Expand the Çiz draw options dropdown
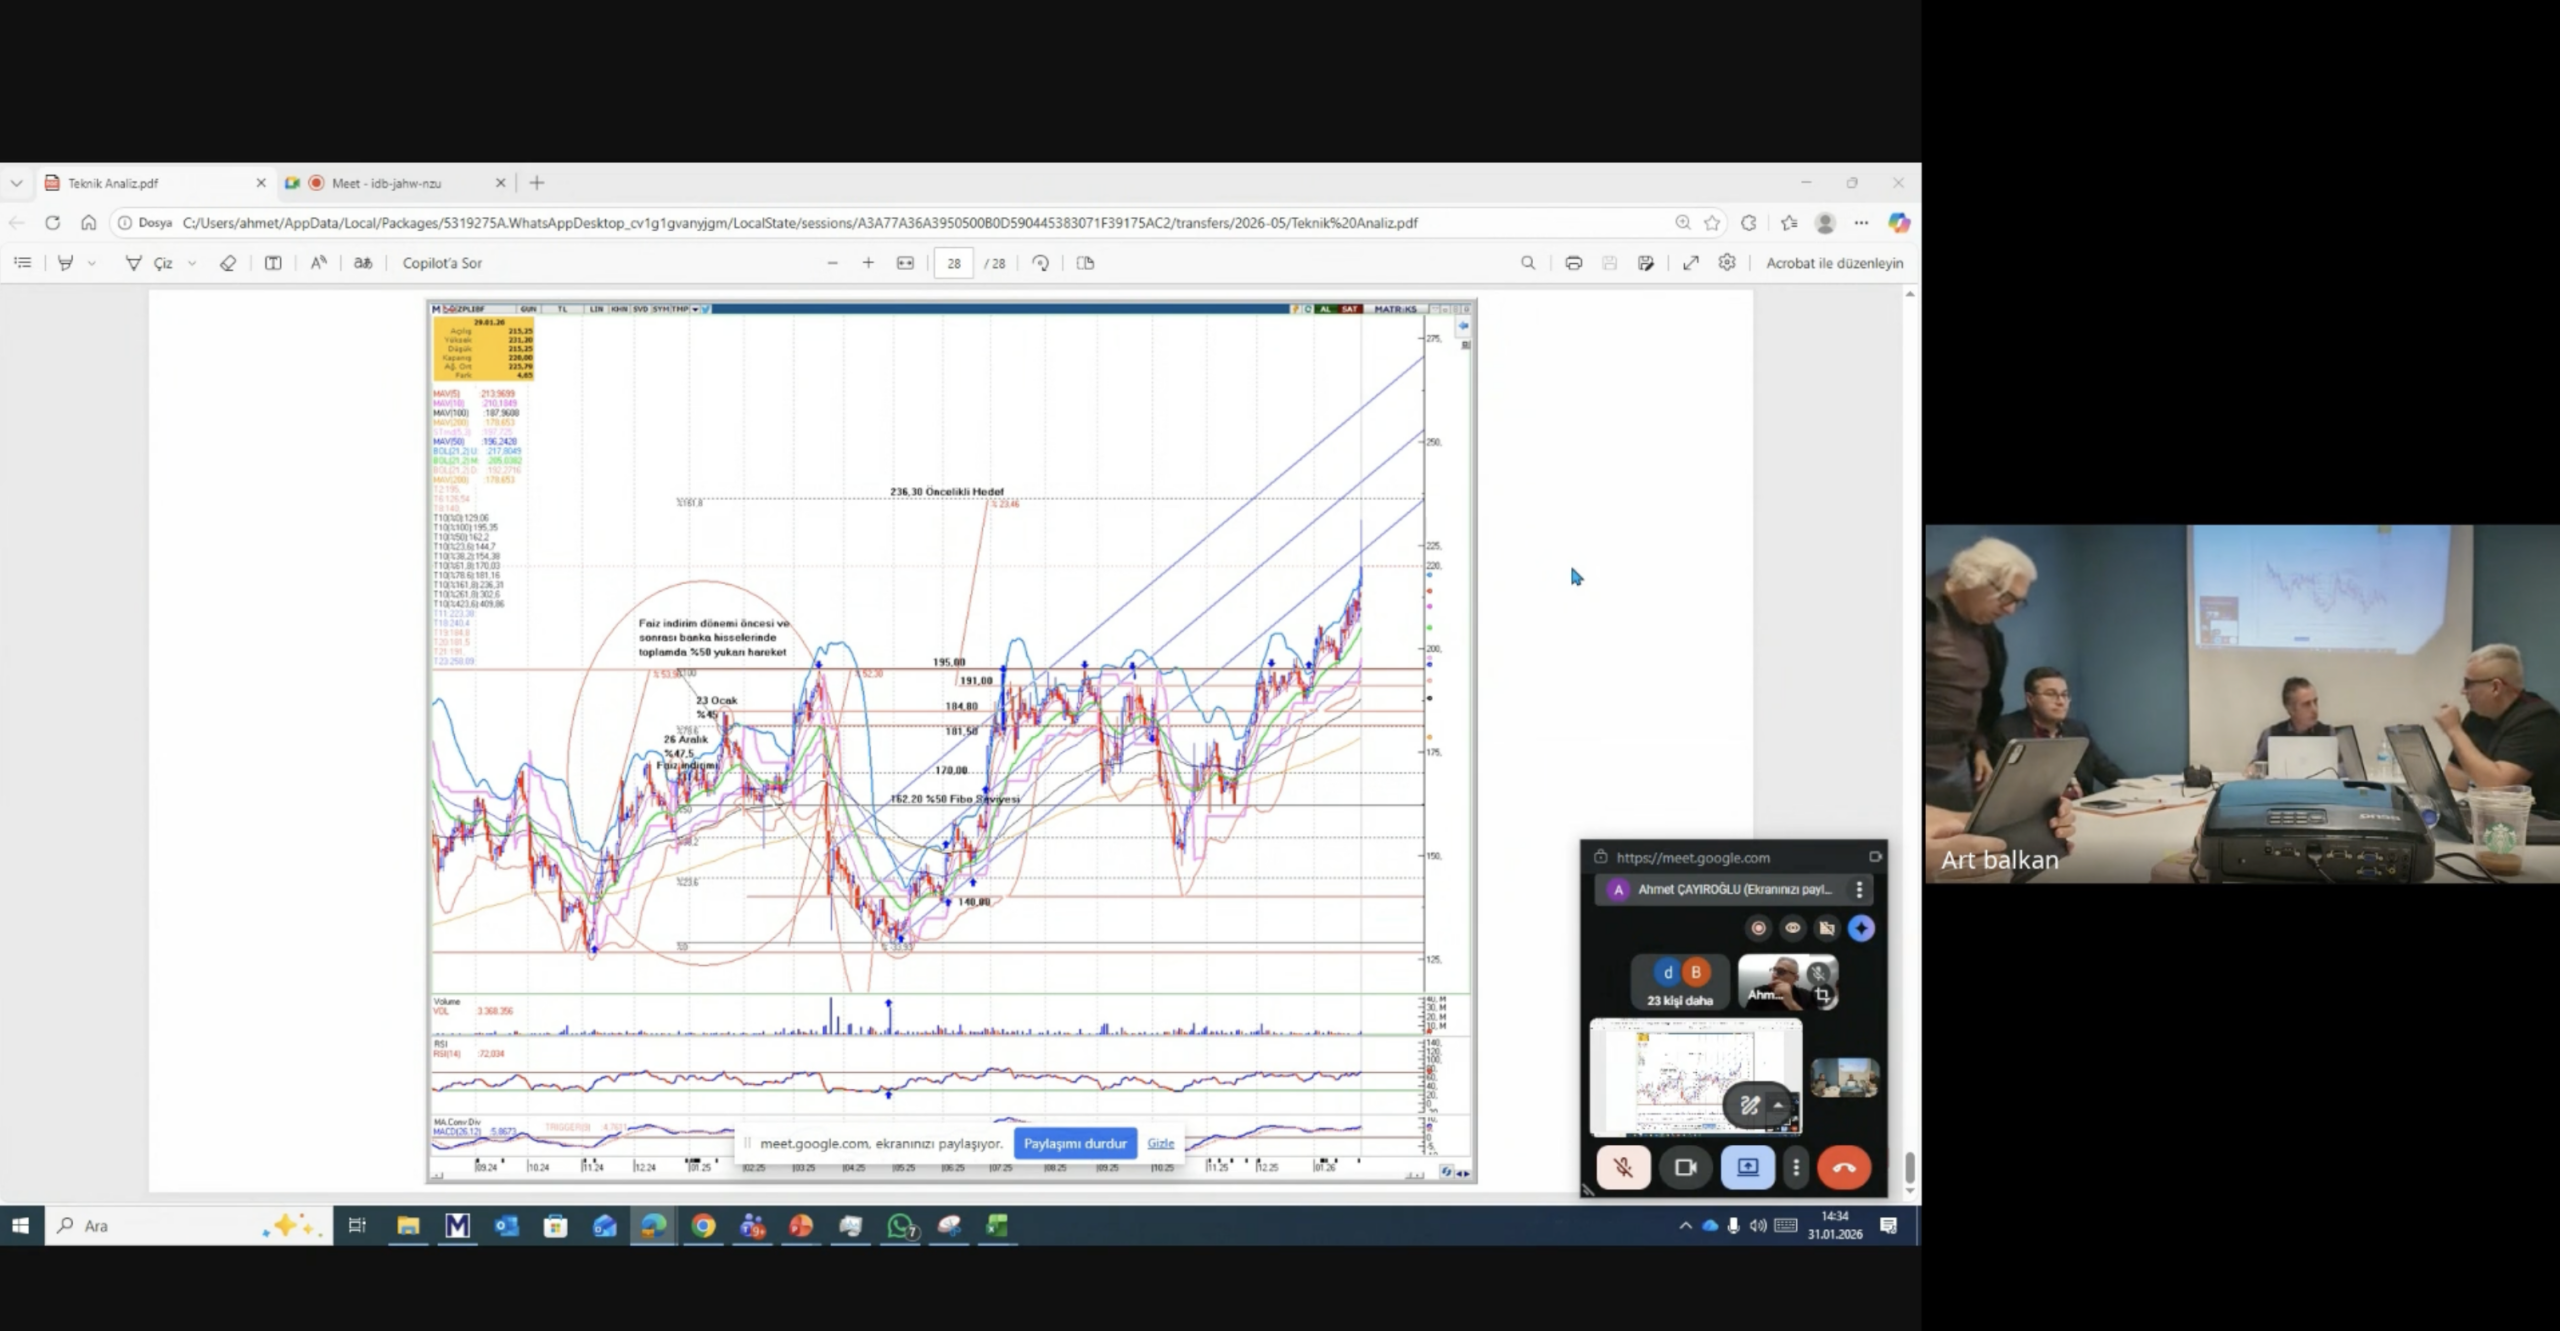Viewport: 2560px width, 1331px height. pos(192,263)
